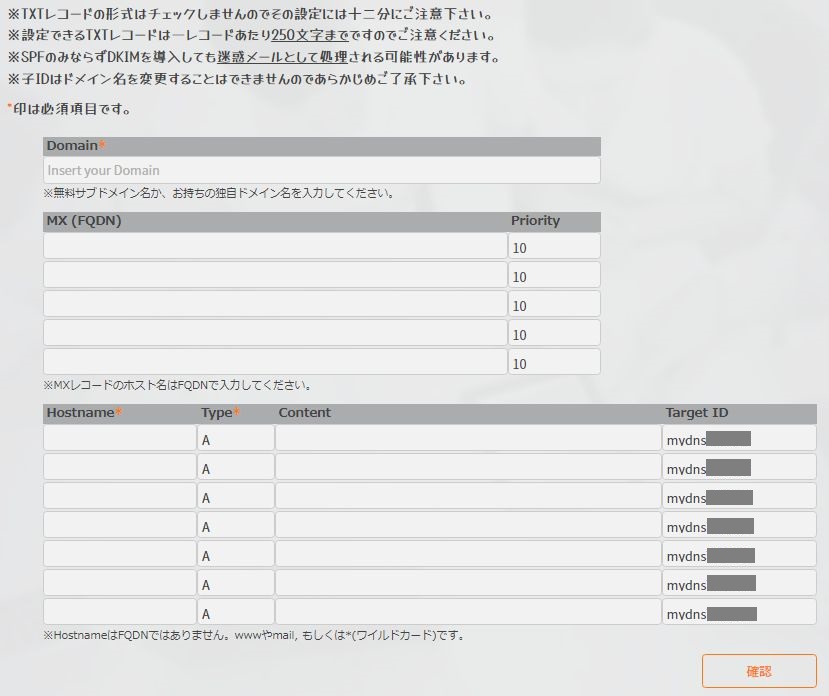Select the fourth Priority field
This screenshot has width=829, height=696.
pos(554,334)
